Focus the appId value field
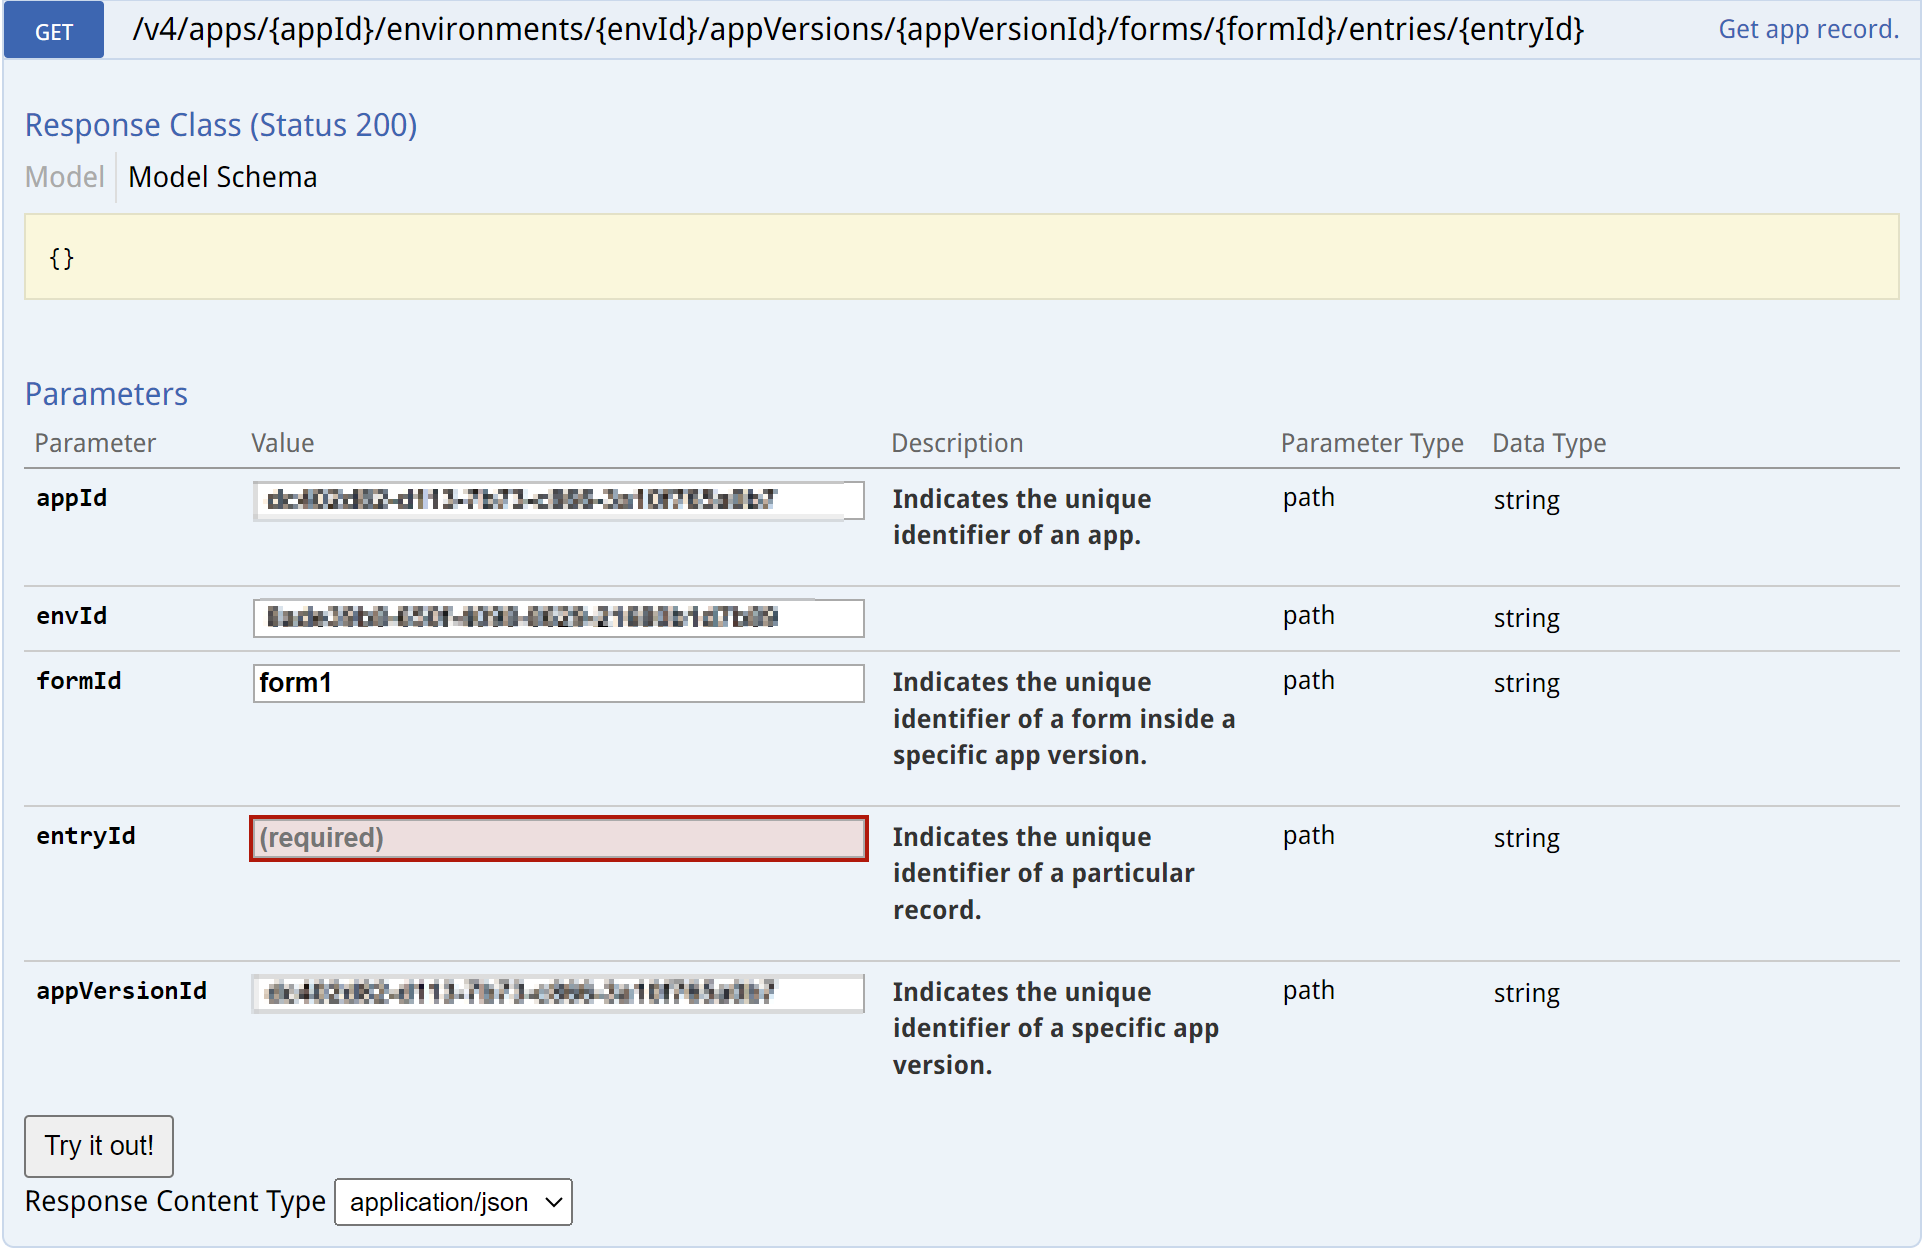The width and height of the screenshot is (1932, 1250). (558, 500)
